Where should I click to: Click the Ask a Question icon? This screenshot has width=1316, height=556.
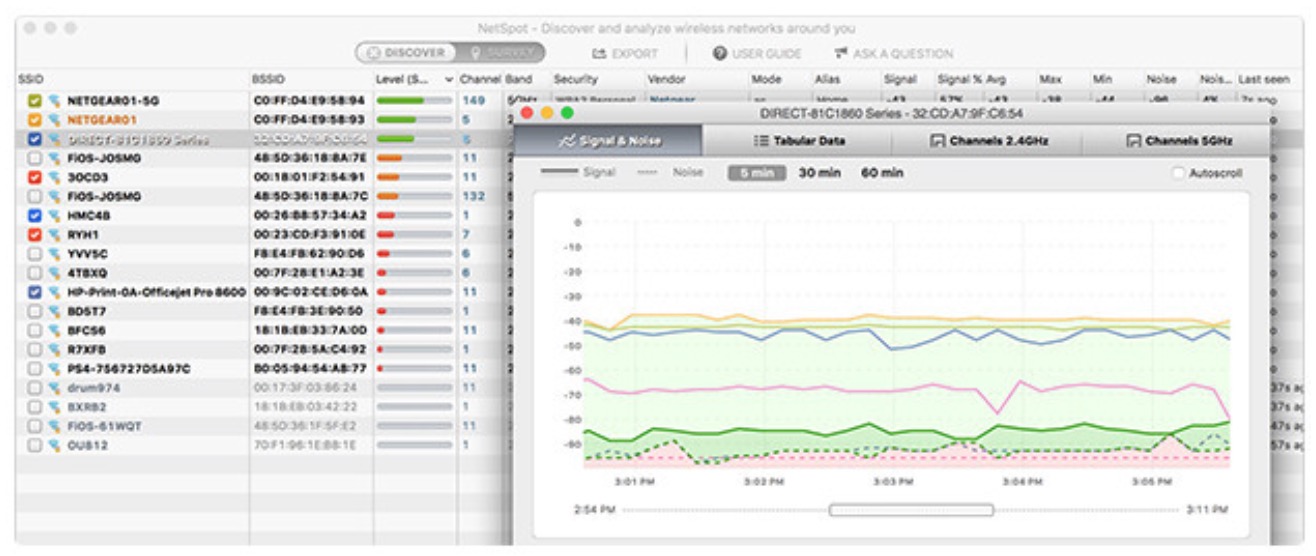pyautogui.click(x=841, y=54)
